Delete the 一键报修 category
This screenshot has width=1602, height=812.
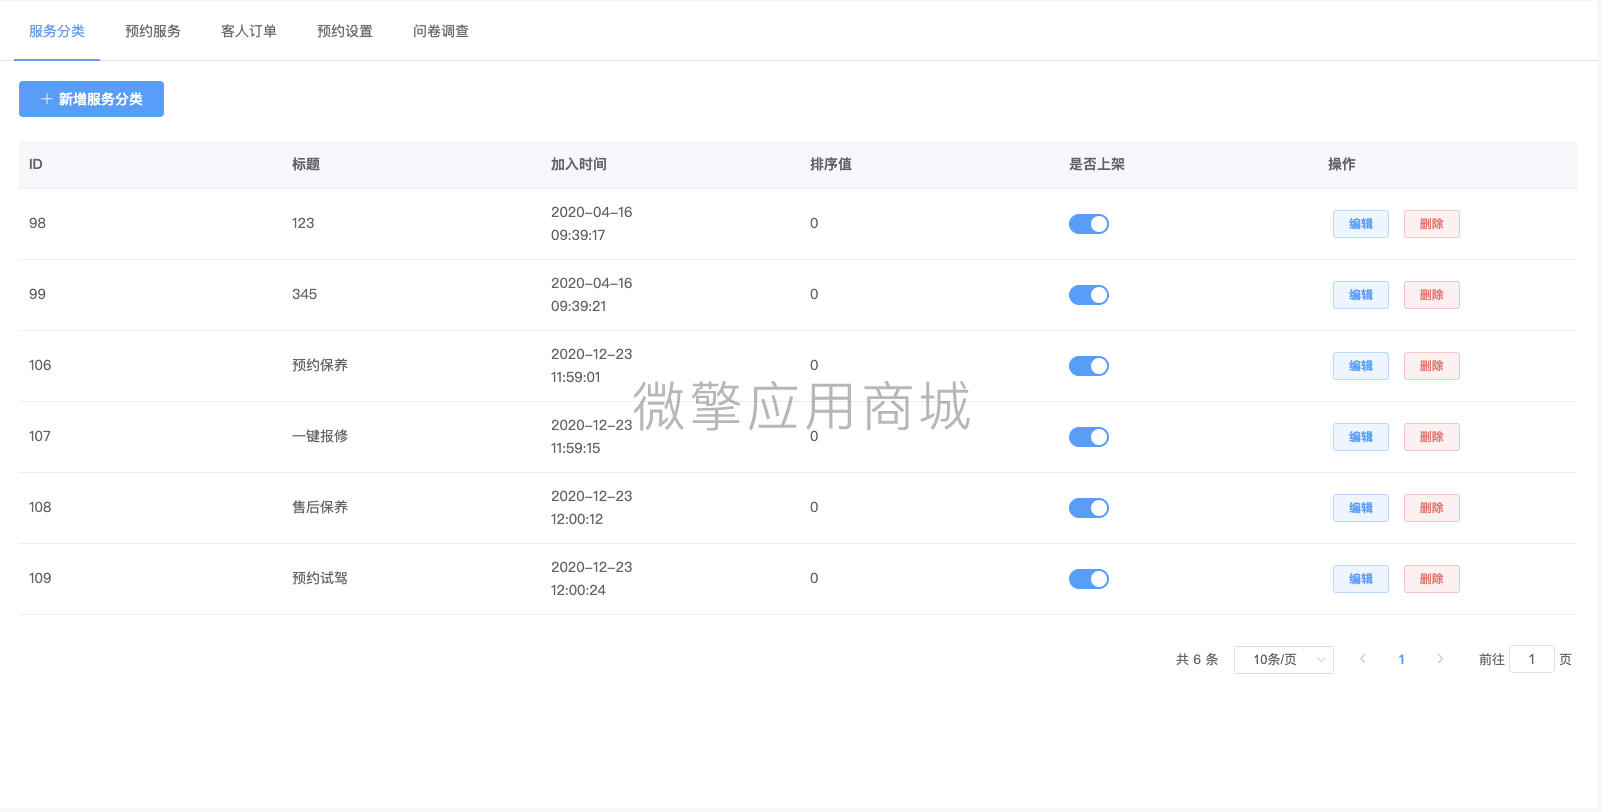click(x=1432, y=437)
